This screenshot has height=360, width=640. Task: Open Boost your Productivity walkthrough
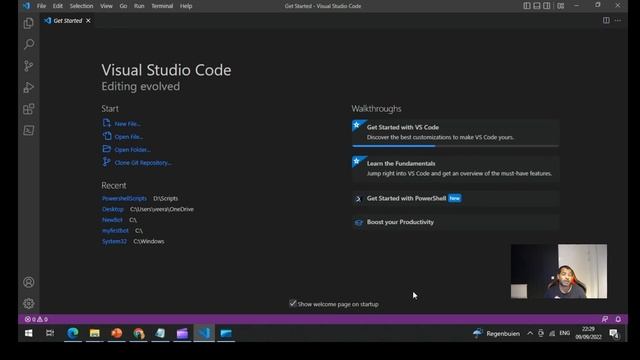point(455,222)
